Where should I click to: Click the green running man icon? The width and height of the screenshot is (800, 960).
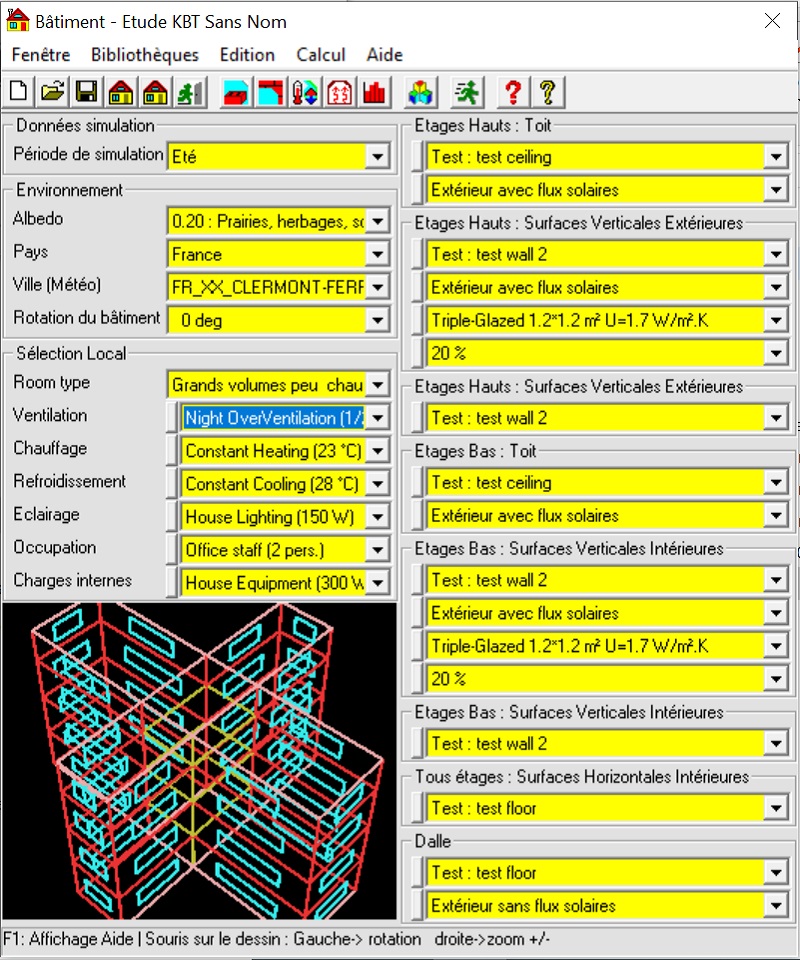(466, 93)
